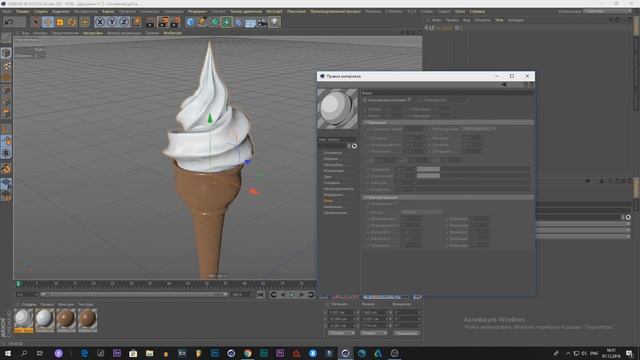Open the Файл menu in the main menu bar
Image resolution: width=640 pixels, height=360 pixels.
coord(7,11)
